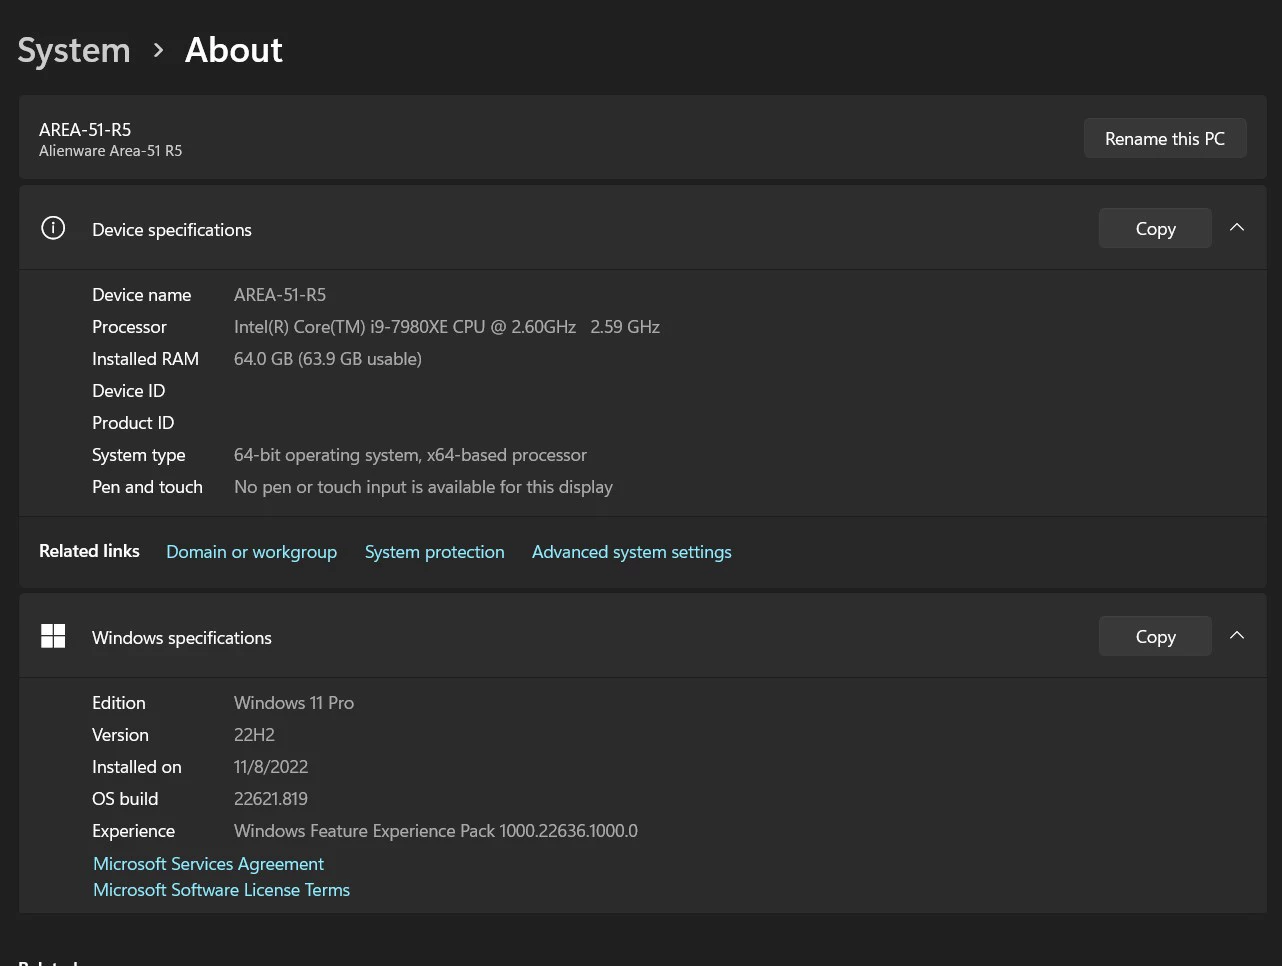Screen dimensions: 1282x966
Task: Copy the Windows specifications
Action: 1155,637
